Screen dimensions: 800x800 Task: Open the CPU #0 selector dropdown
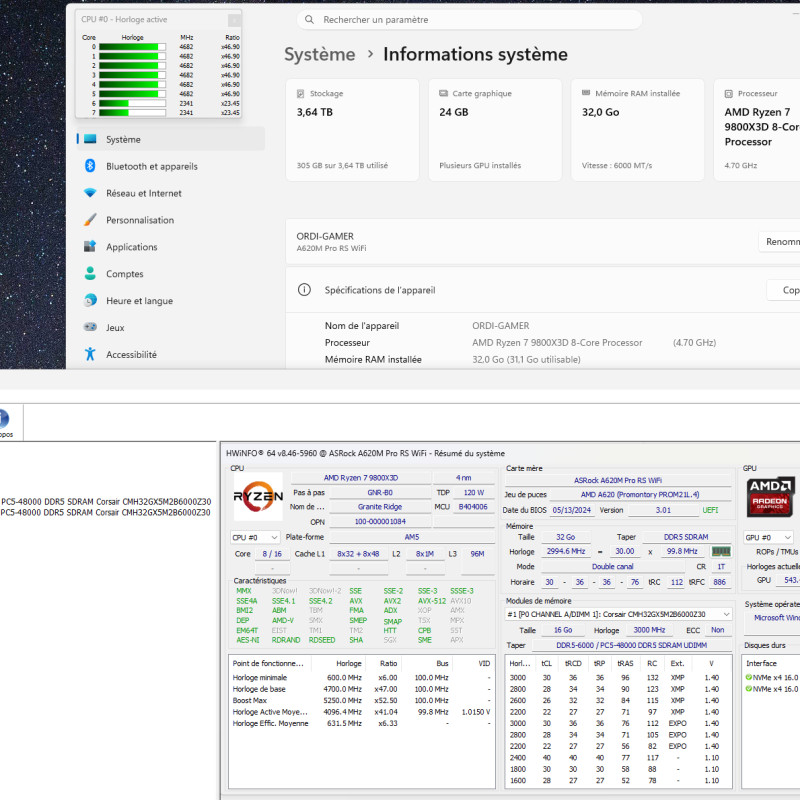(255, 538)
